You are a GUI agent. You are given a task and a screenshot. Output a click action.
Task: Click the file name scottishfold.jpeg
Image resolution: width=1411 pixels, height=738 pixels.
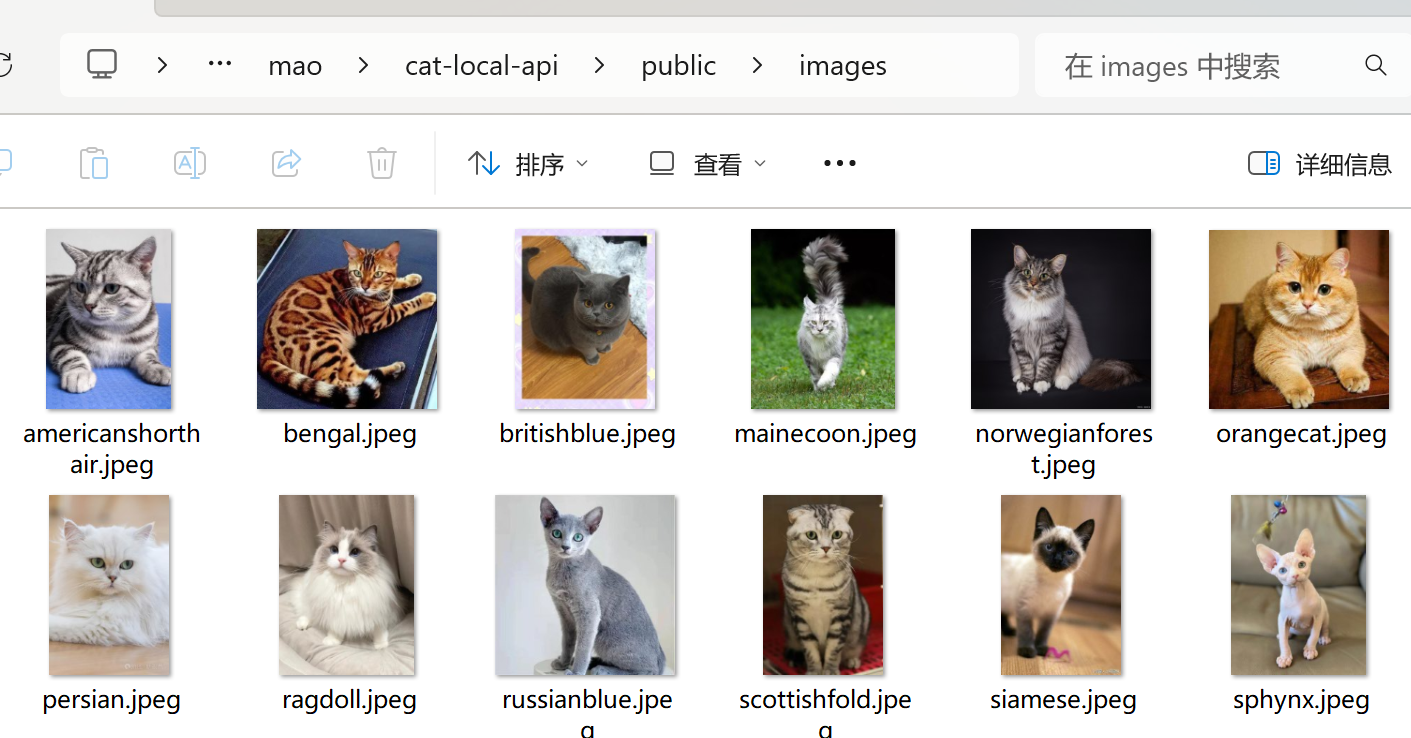825,712
